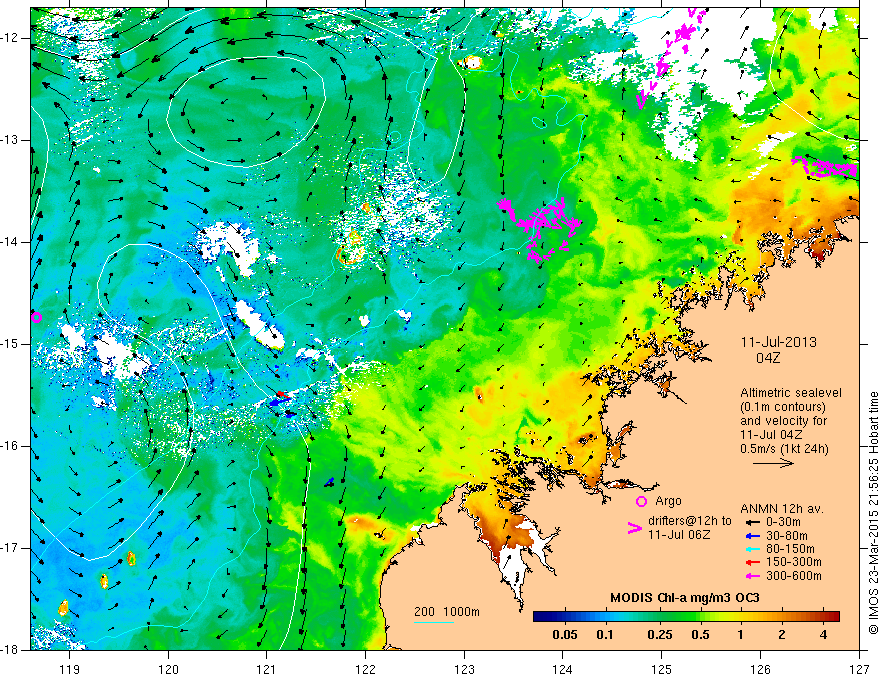Click the 'Altimetric sealevel' text
The width and height of the screenshot is (880, 680).
tap(791, 393)
